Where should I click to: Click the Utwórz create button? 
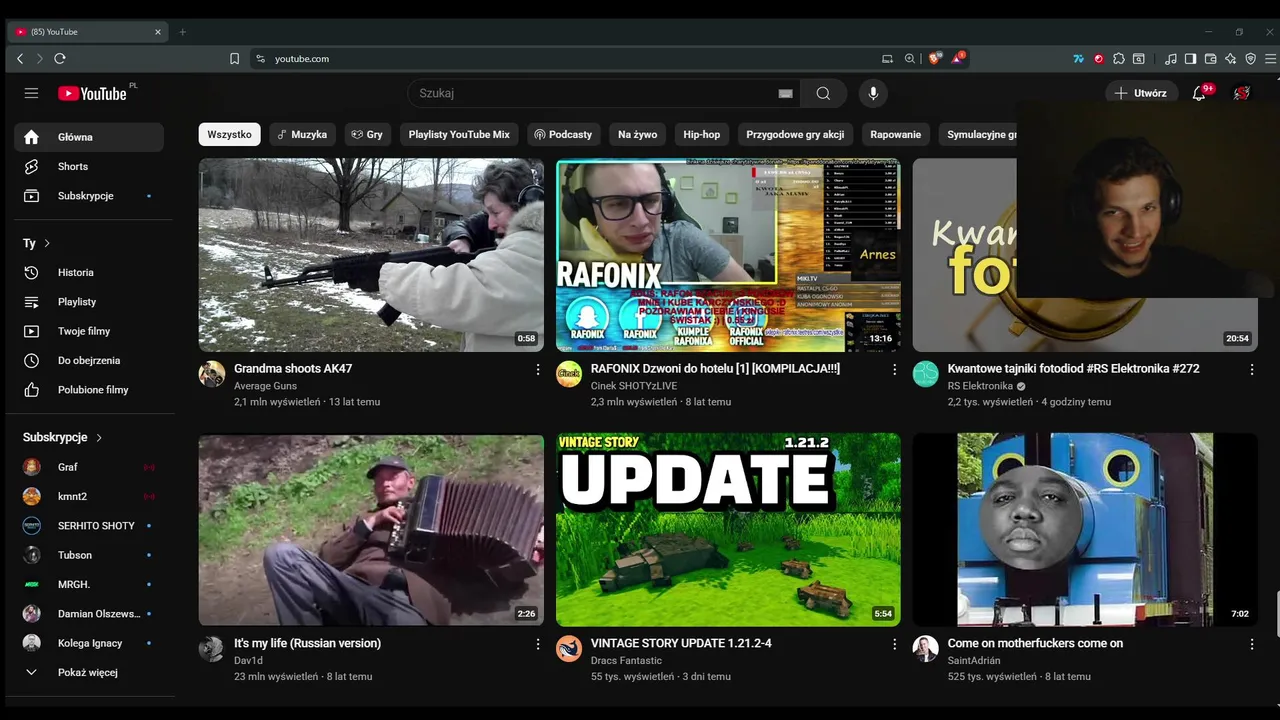[x=1142, y=93]
